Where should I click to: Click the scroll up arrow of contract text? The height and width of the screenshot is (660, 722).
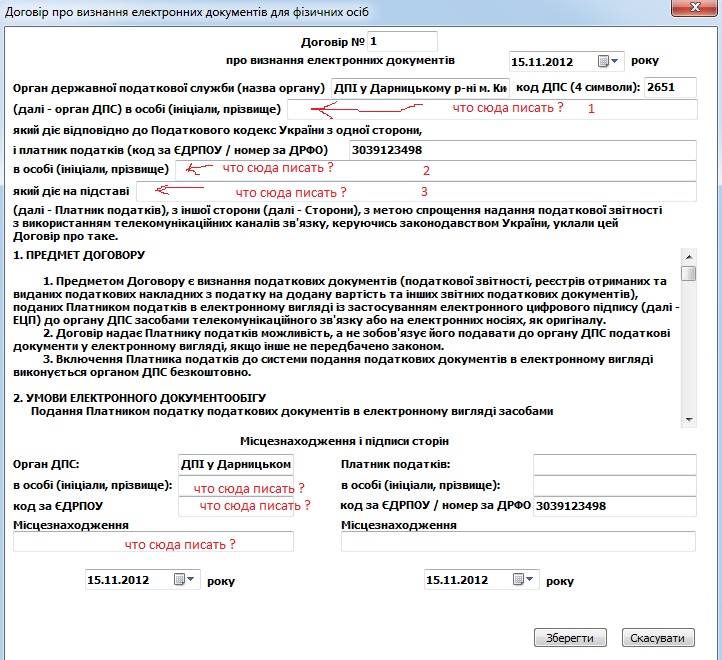coord(688,256)
